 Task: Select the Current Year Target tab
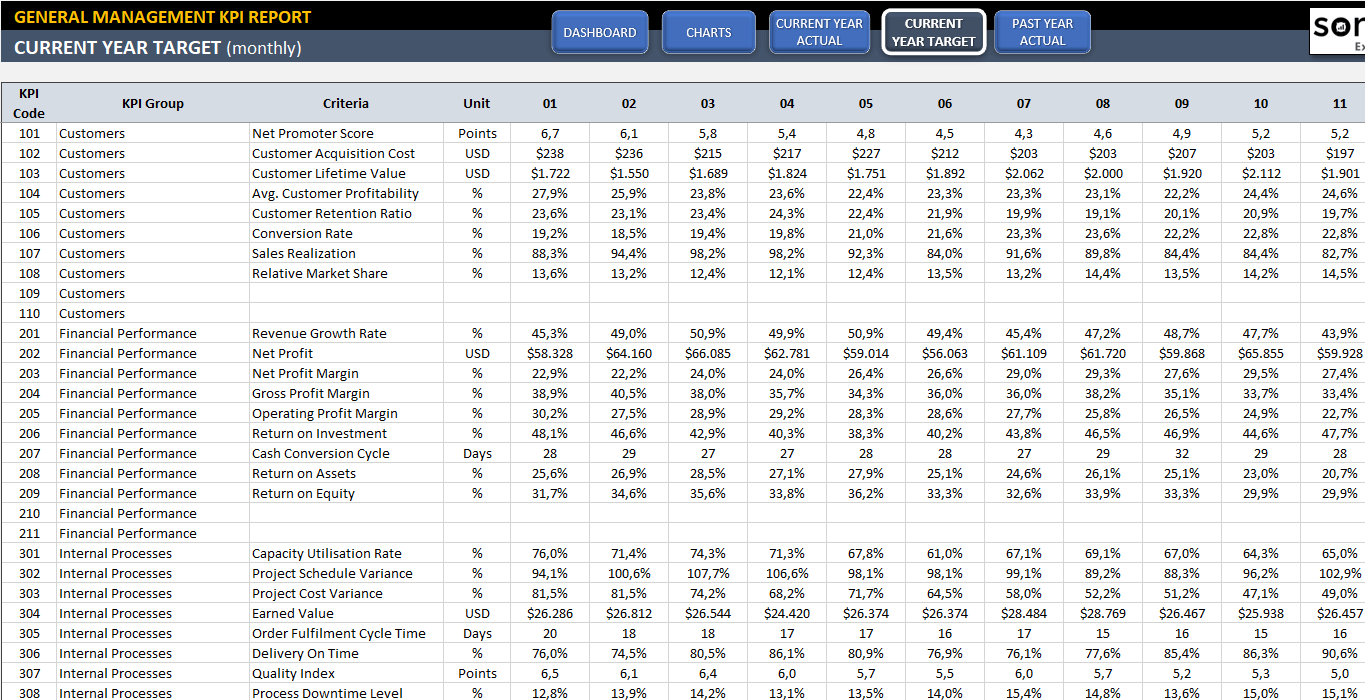pos(933,31)
